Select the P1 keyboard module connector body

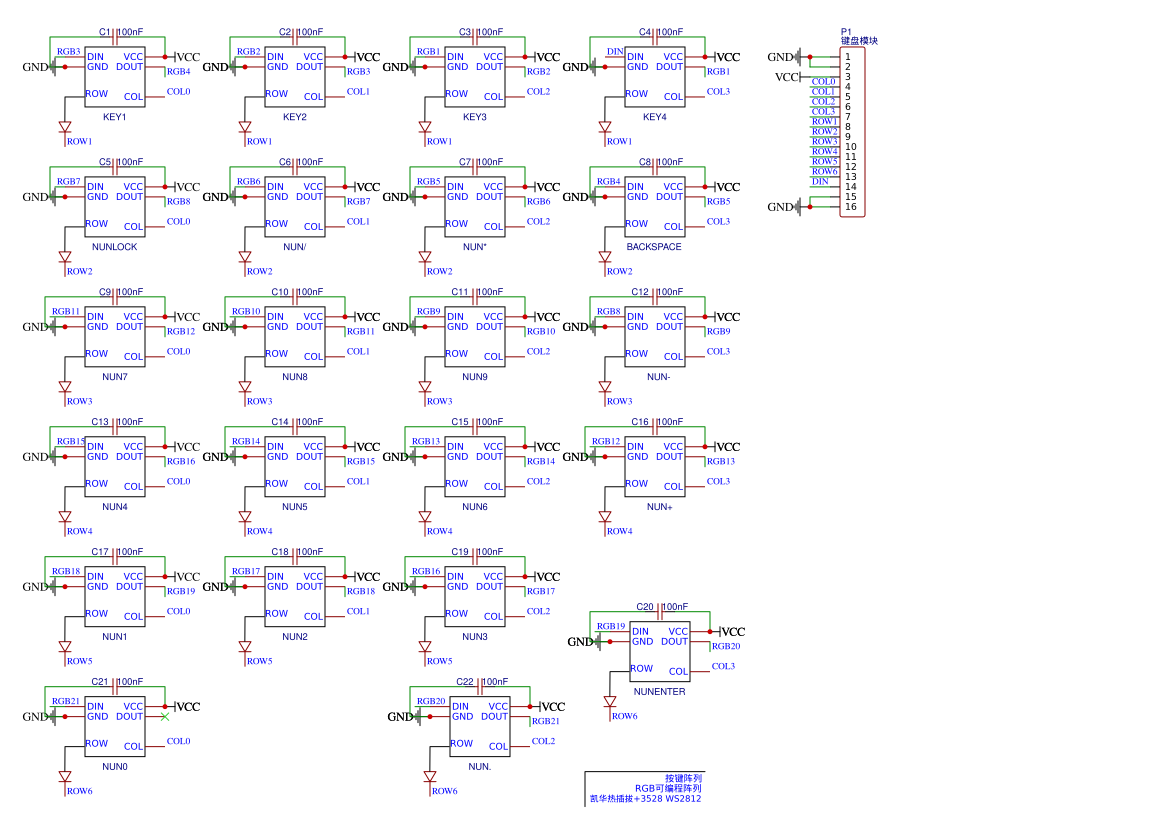(853, 131)
